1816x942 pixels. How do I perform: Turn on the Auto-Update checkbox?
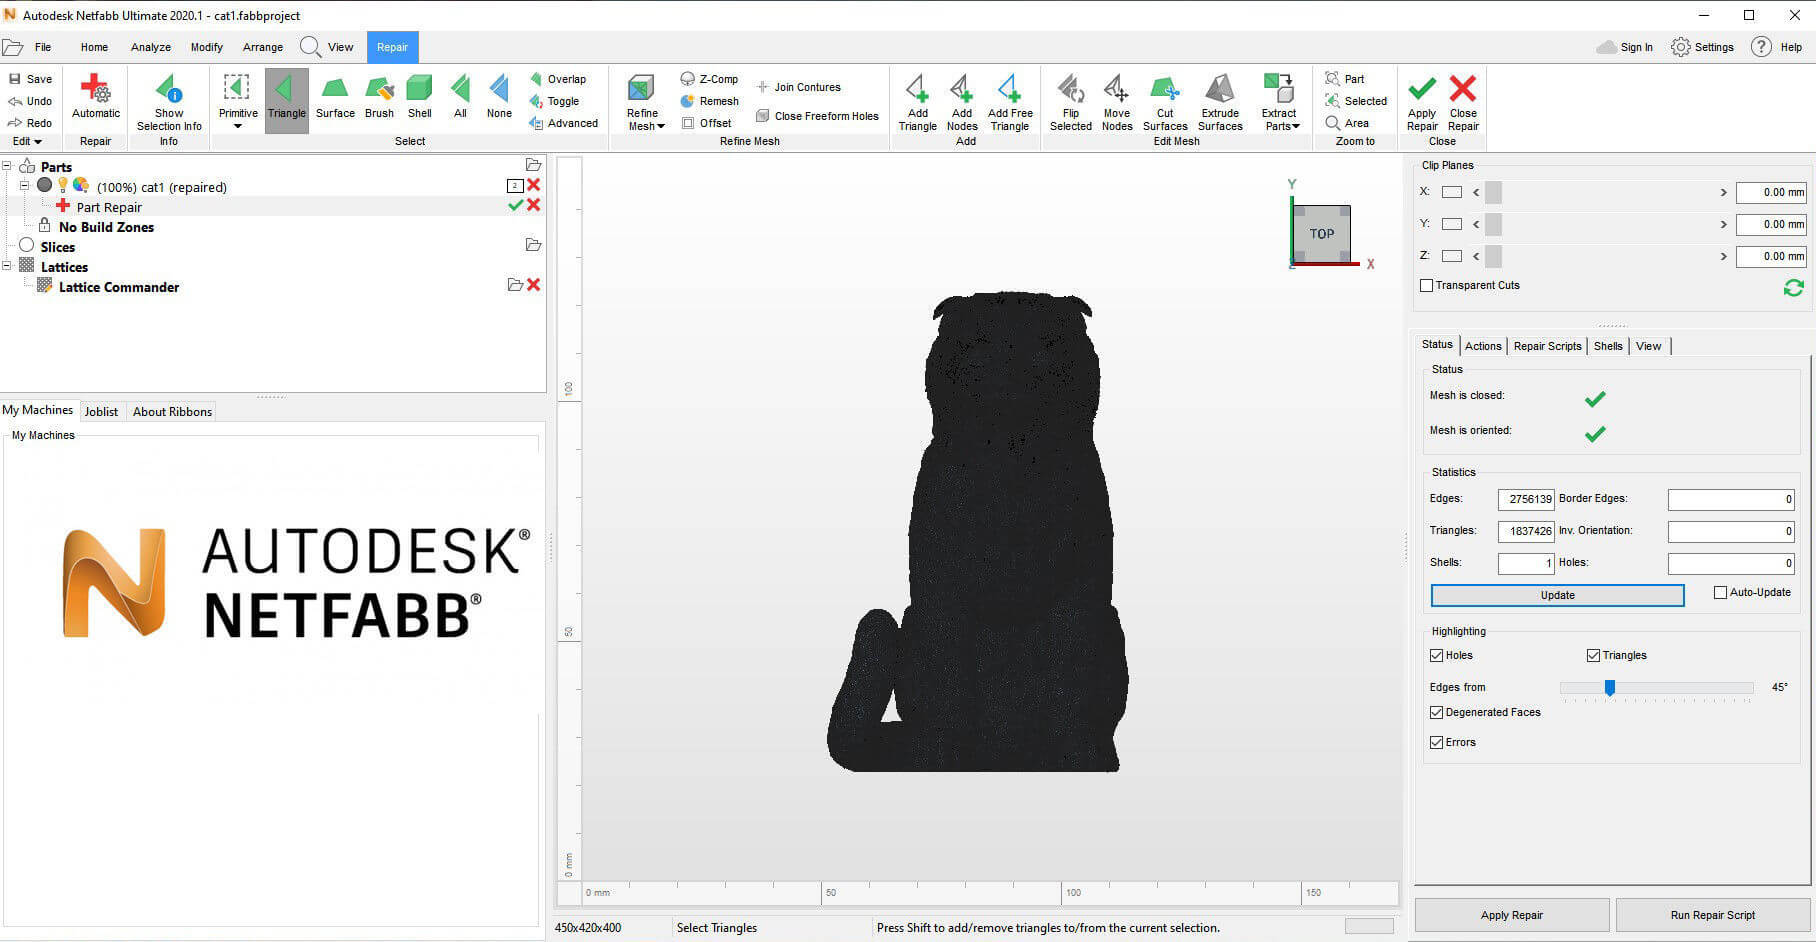click(1720, 593)
